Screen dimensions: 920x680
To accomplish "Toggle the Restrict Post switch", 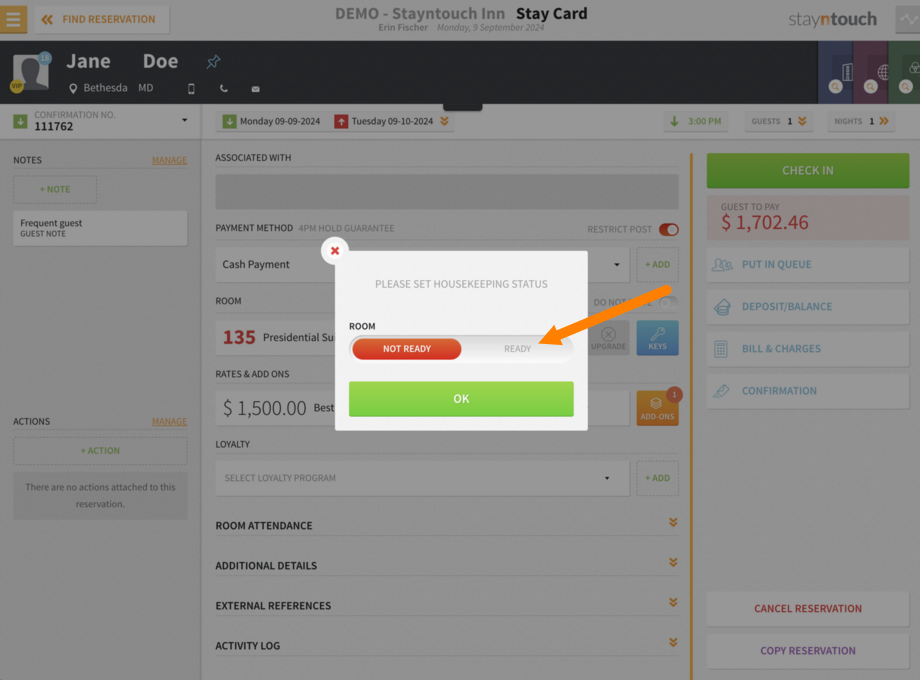I will [x=668, y=229].
